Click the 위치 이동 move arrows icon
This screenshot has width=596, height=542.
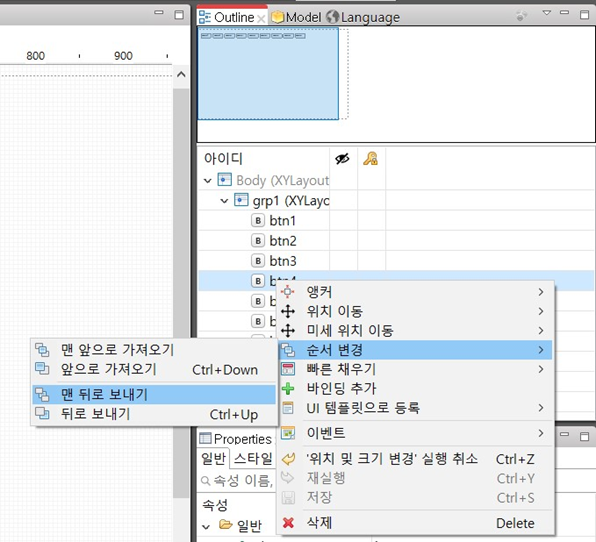click(x=288, y=311)
